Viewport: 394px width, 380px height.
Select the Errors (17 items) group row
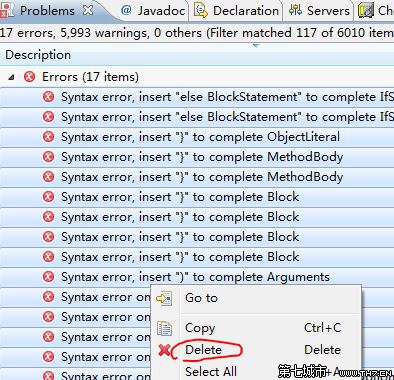click(x=197, y=77)
